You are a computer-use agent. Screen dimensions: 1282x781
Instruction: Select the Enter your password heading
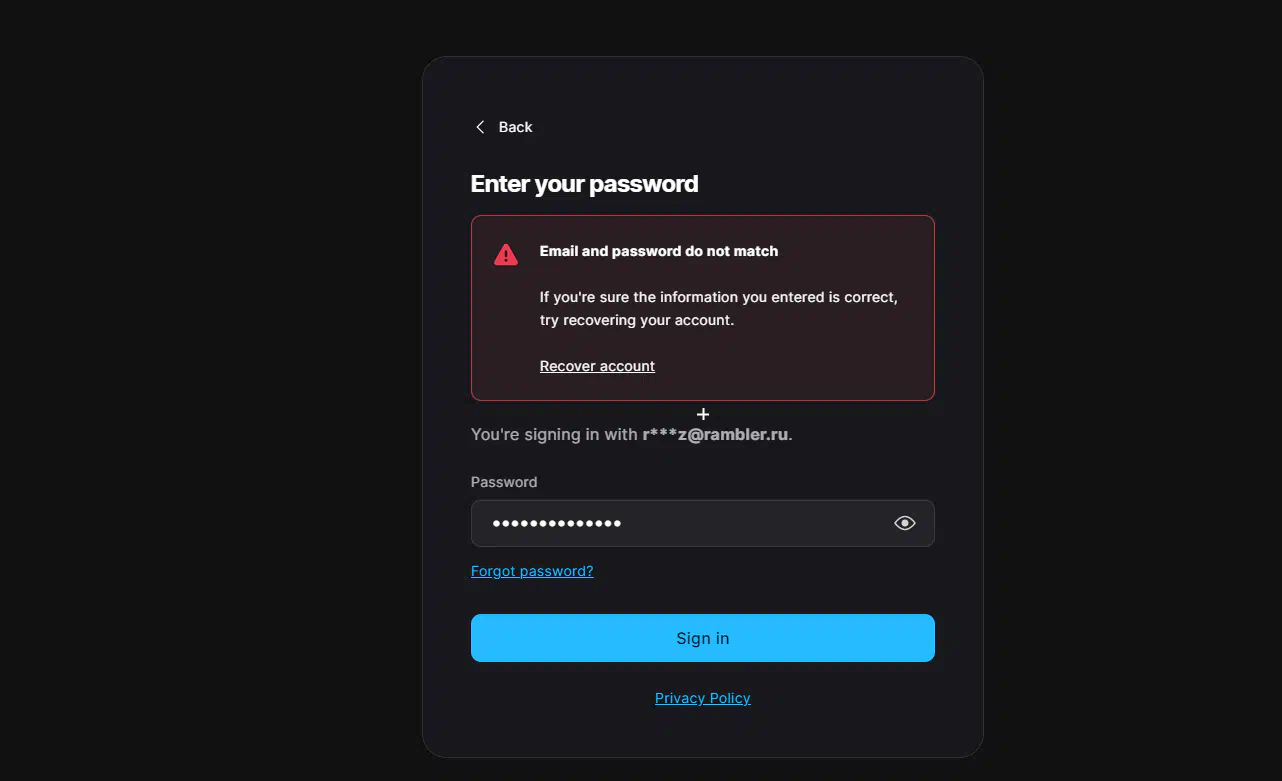(584, 184)
